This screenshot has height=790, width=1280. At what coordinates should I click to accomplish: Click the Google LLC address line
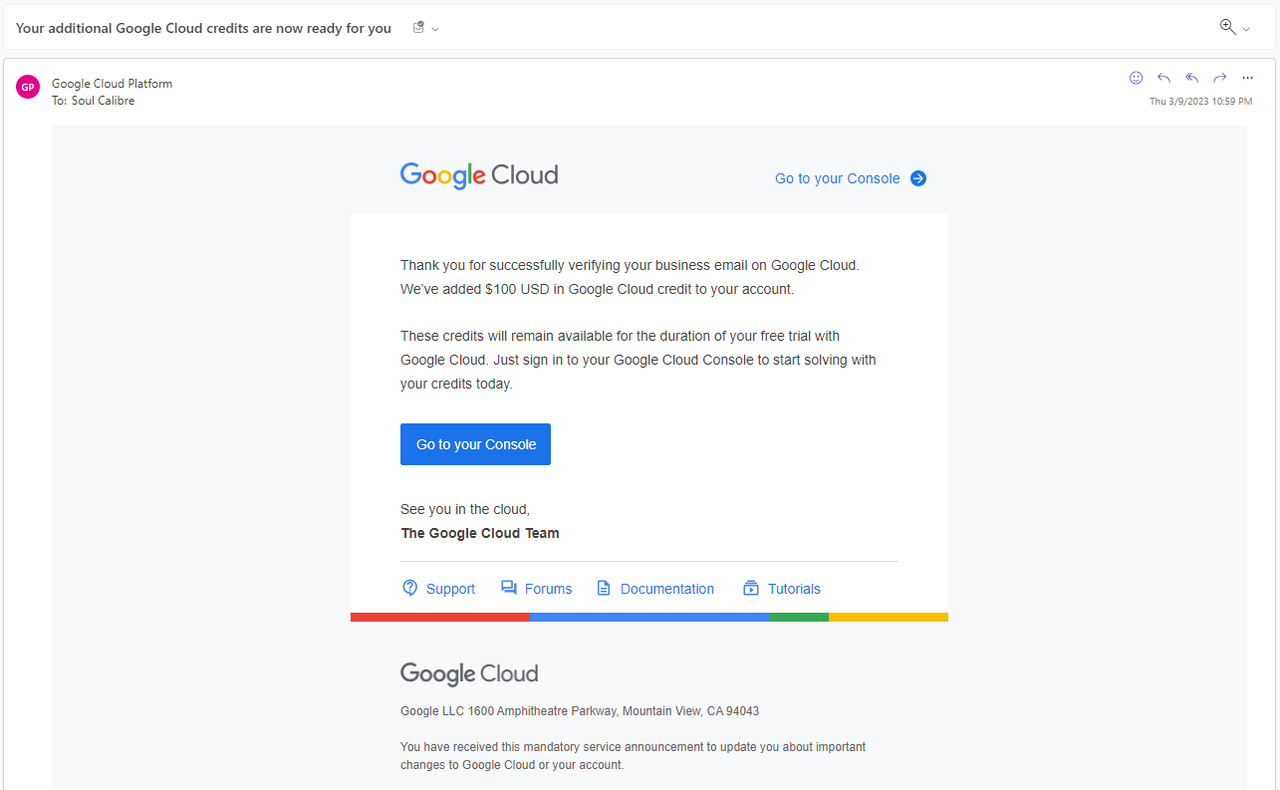pos(580,711)
